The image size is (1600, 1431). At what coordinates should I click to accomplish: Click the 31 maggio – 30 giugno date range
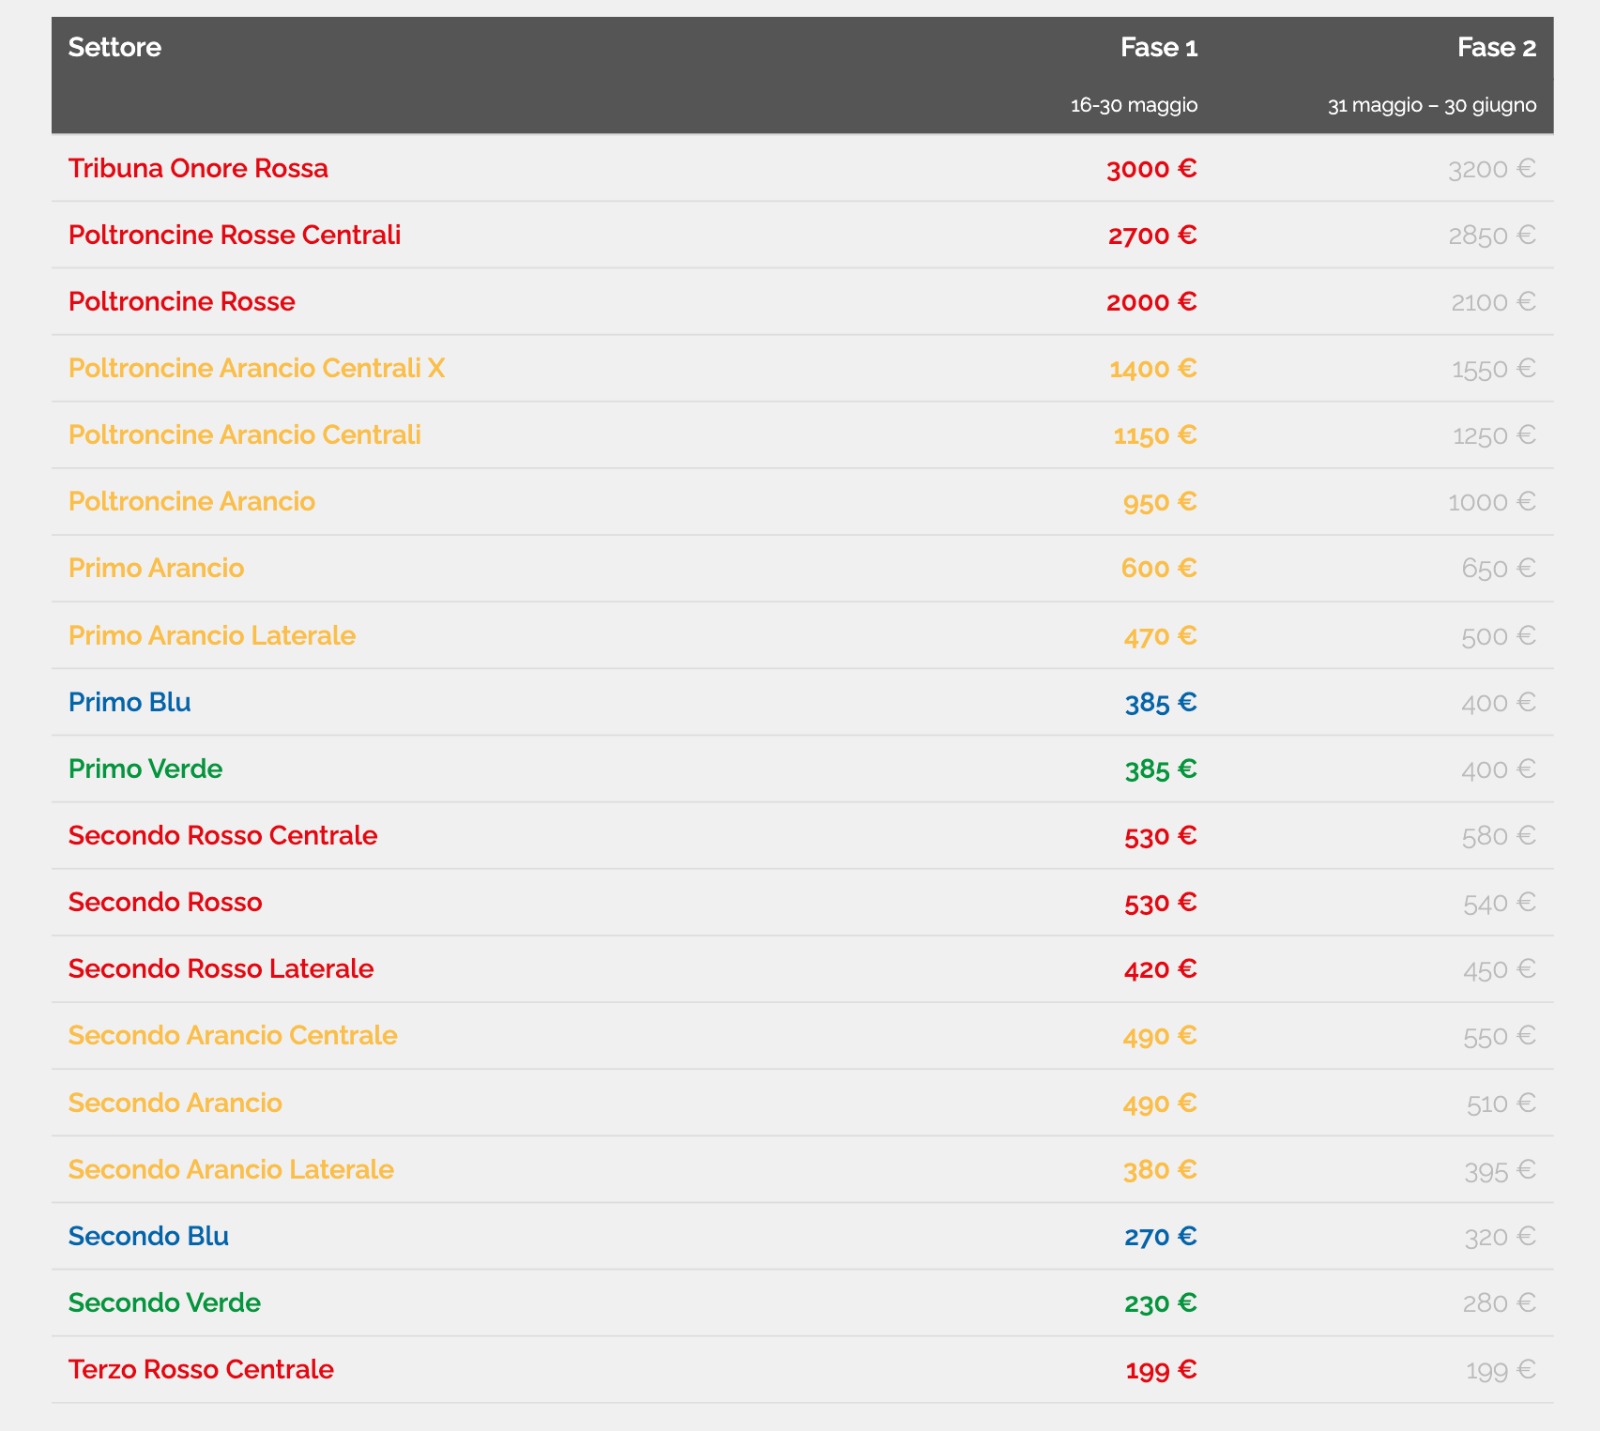[1431, 105]
